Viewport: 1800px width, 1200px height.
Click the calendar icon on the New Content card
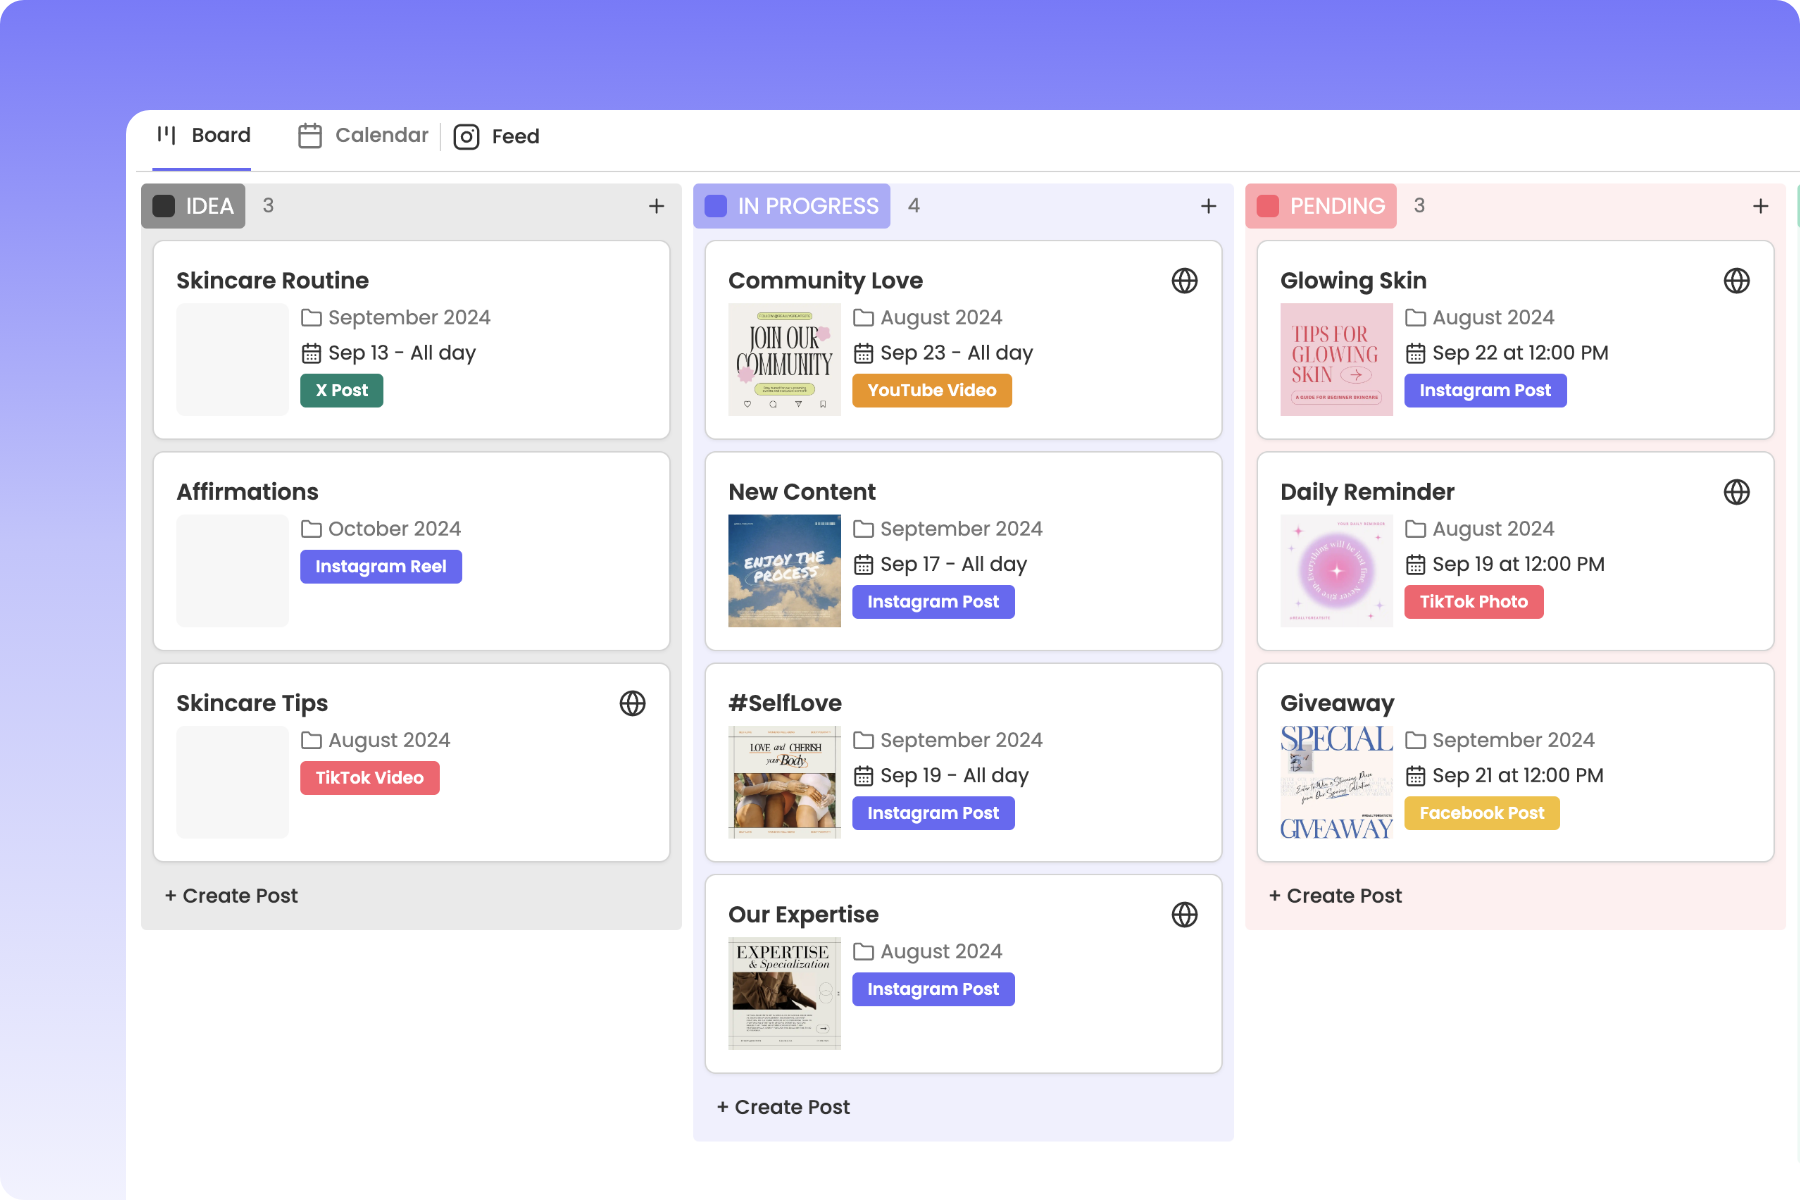pos(863,564)
